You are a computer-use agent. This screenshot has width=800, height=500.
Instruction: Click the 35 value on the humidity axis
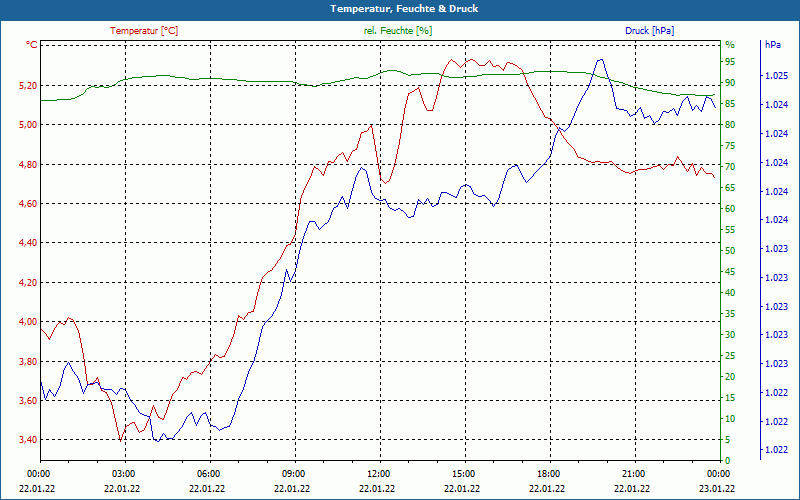click(730, 314)
